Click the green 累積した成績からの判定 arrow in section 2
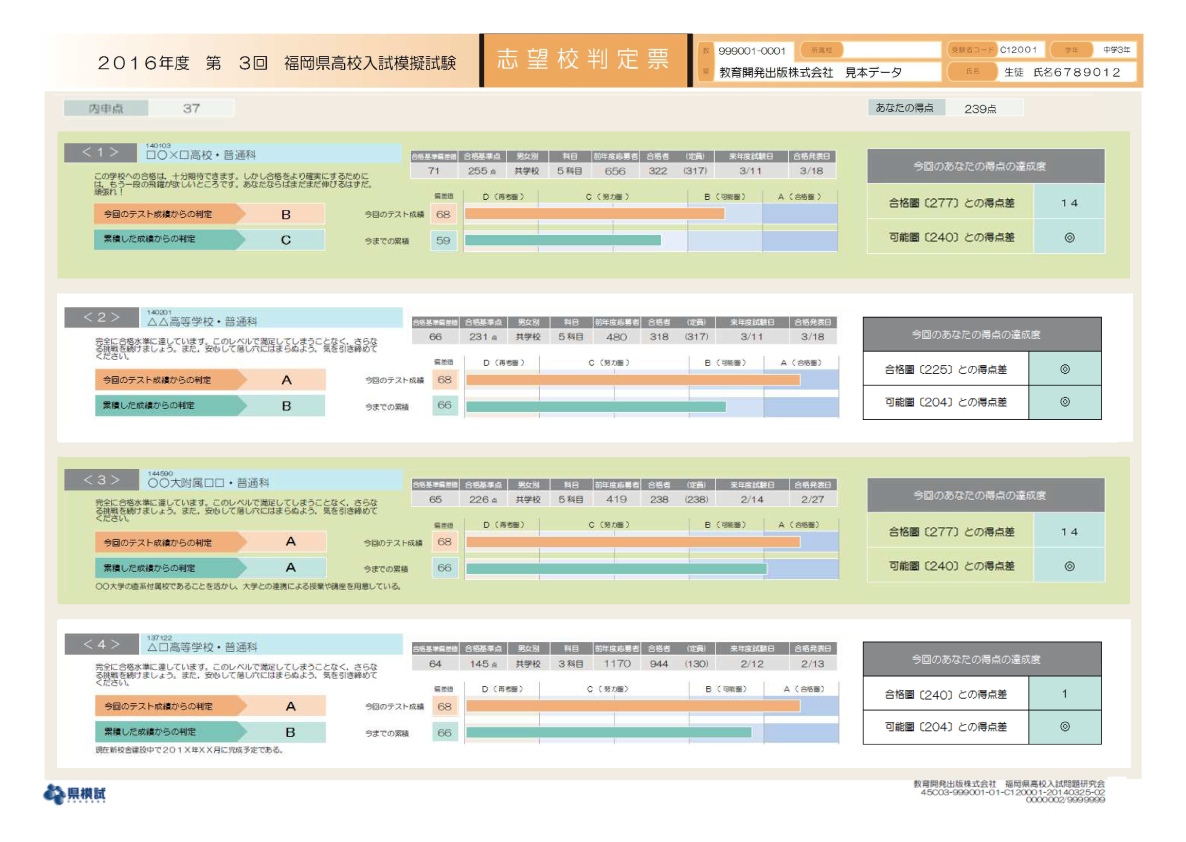The height and width of the screenshot is (842, 1186). point(168,406)
